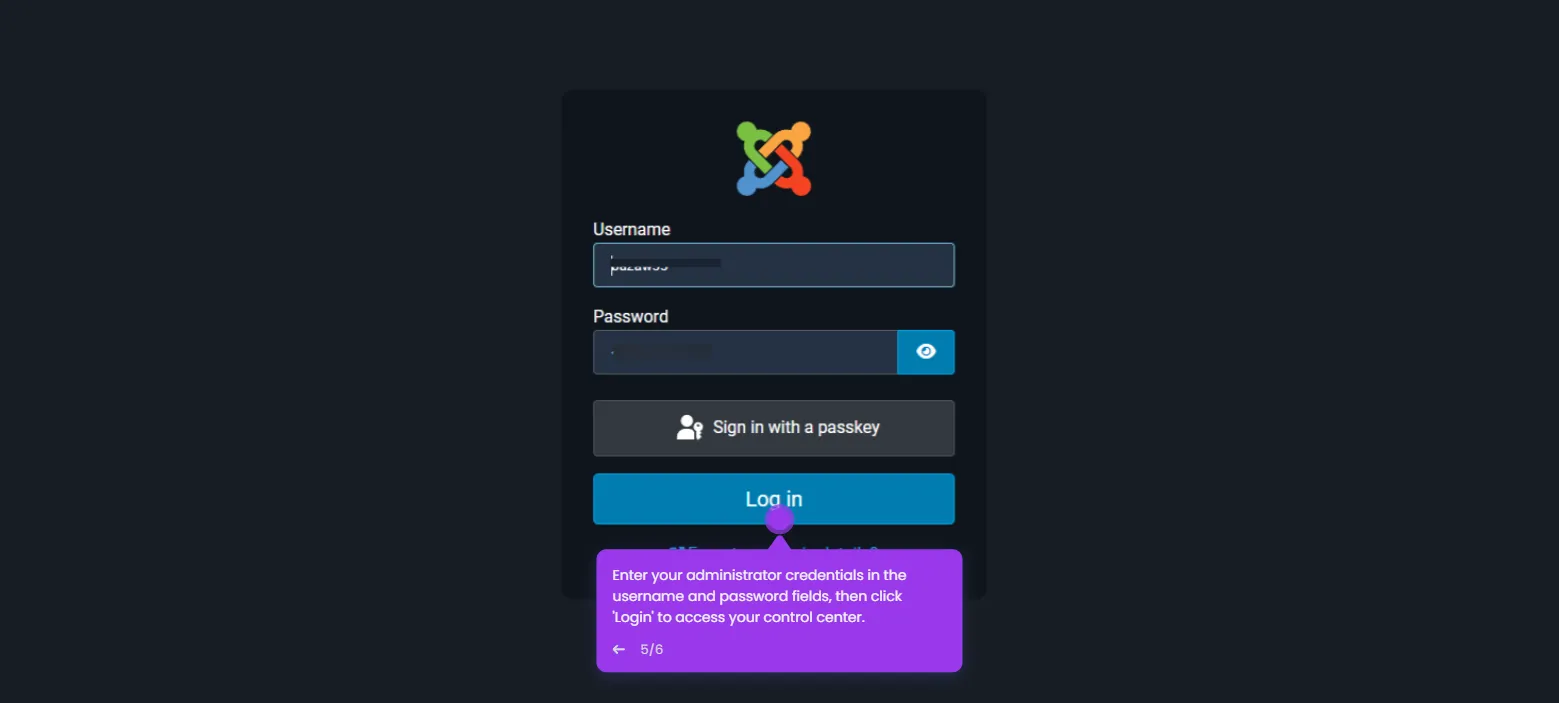The image size is (1559, 703).
Task: Click the tooltip's pointer triangle
Action: (x=779, y=543)
